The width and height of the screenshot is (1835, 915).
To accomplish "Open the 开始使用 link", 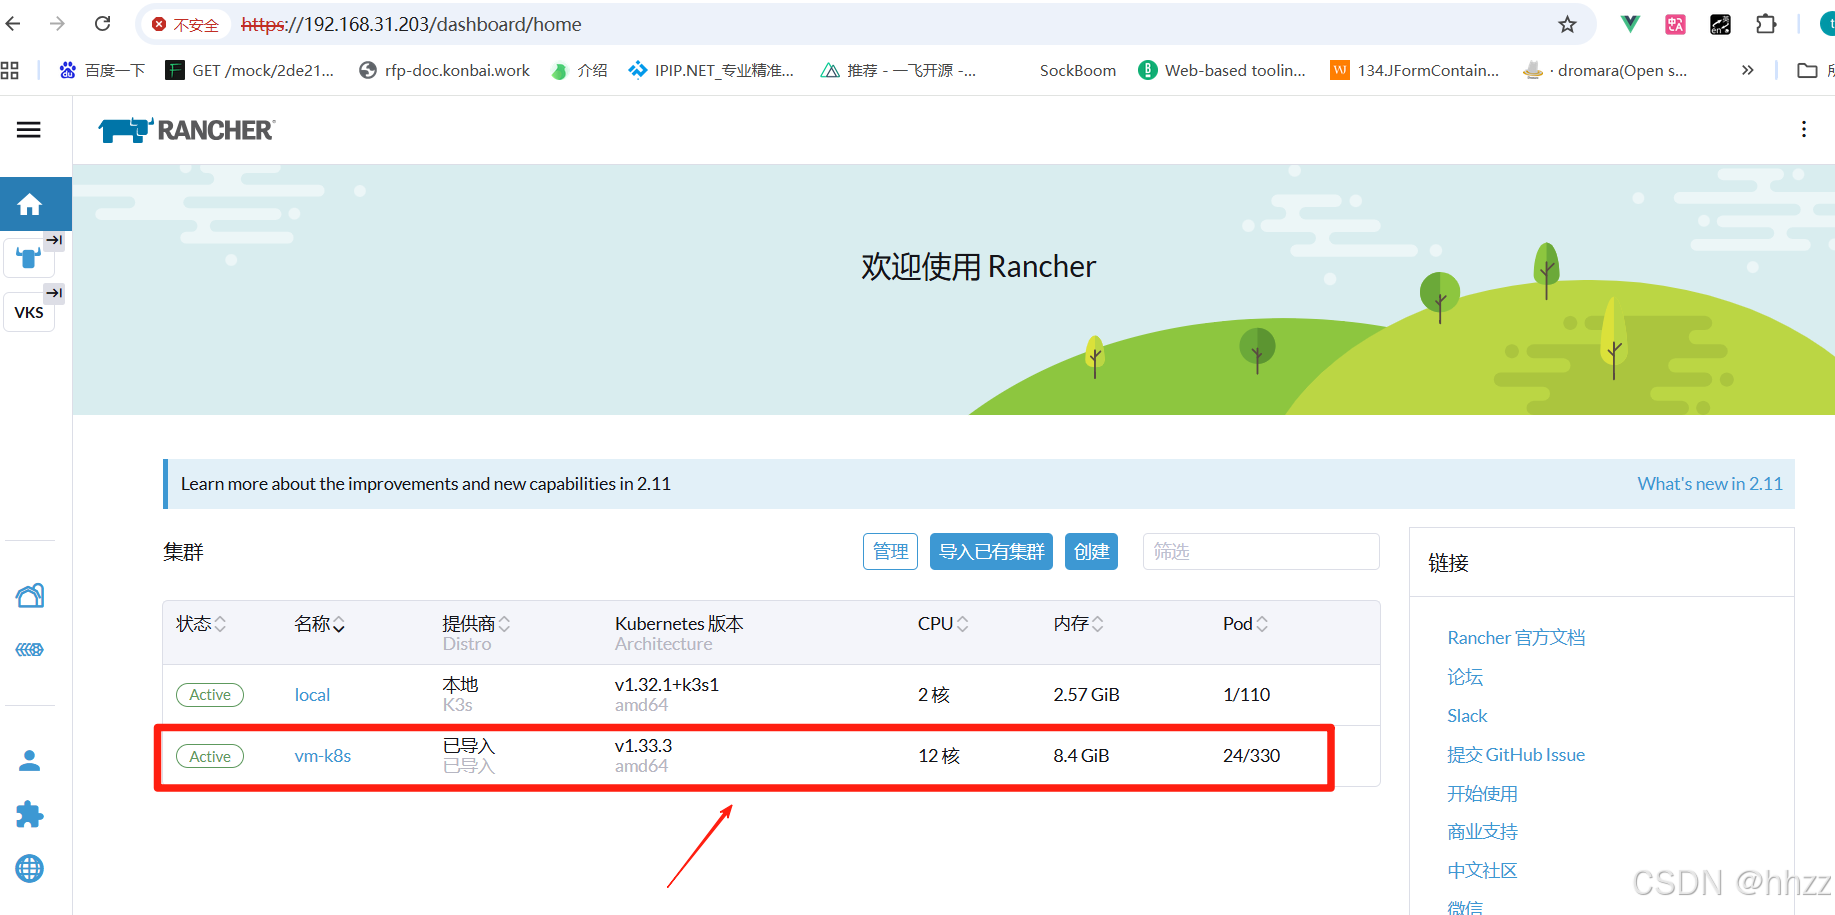I will tap(1482, 794).
